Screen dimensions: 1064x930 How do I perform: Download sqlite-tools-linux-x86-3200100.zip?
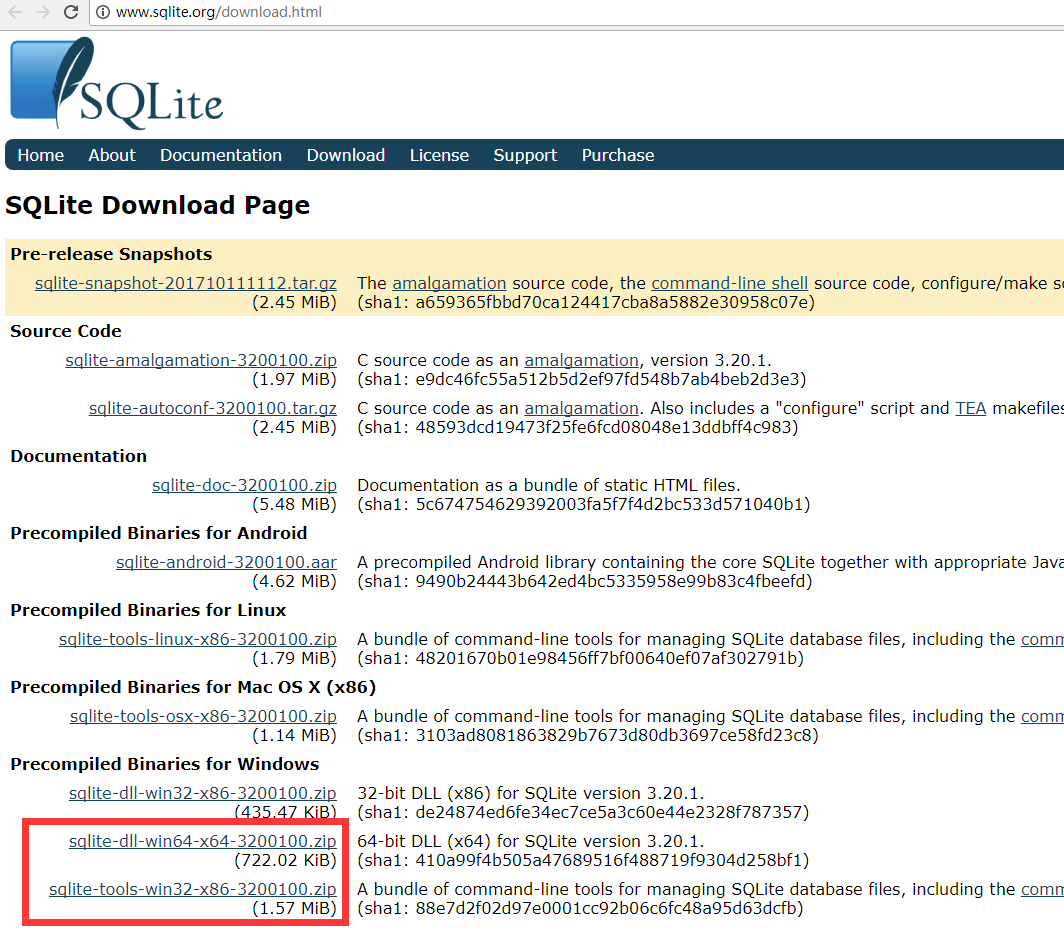point(197,639)
